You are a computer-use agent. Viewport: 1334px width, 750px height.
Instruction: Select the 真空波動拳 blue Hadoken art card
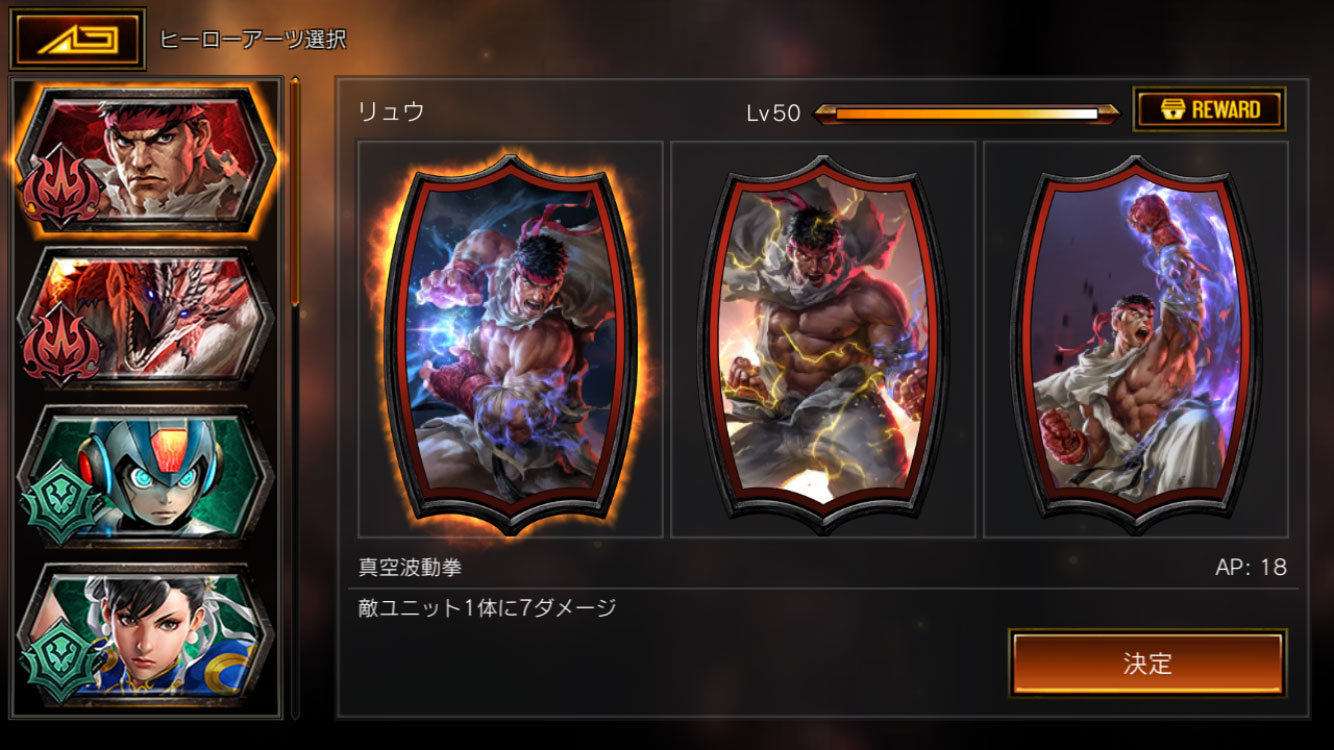click(510, 339)
